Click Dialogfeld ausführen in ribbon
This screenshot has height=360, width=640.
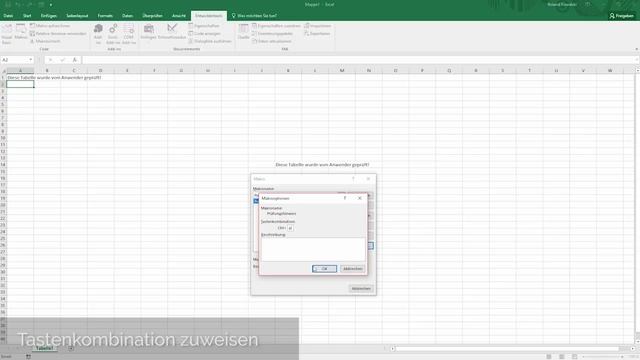coord(210,41)
